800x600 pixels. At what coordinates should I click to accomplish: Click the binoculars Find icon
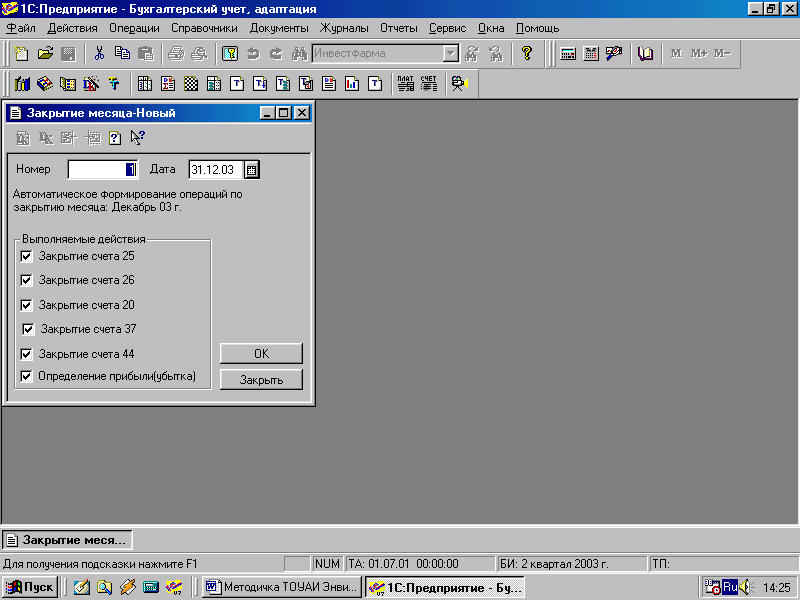299,53
